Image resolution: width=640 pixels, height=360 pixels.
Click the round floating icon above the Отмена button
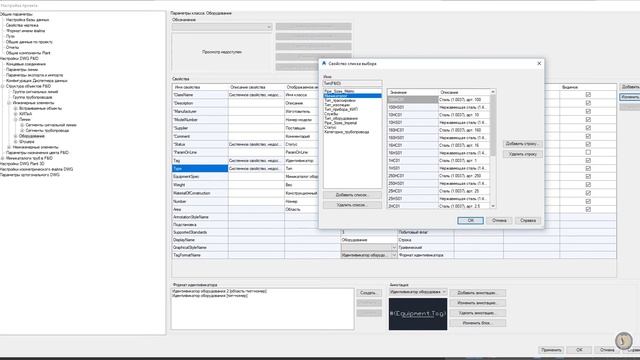coord(623,340)
